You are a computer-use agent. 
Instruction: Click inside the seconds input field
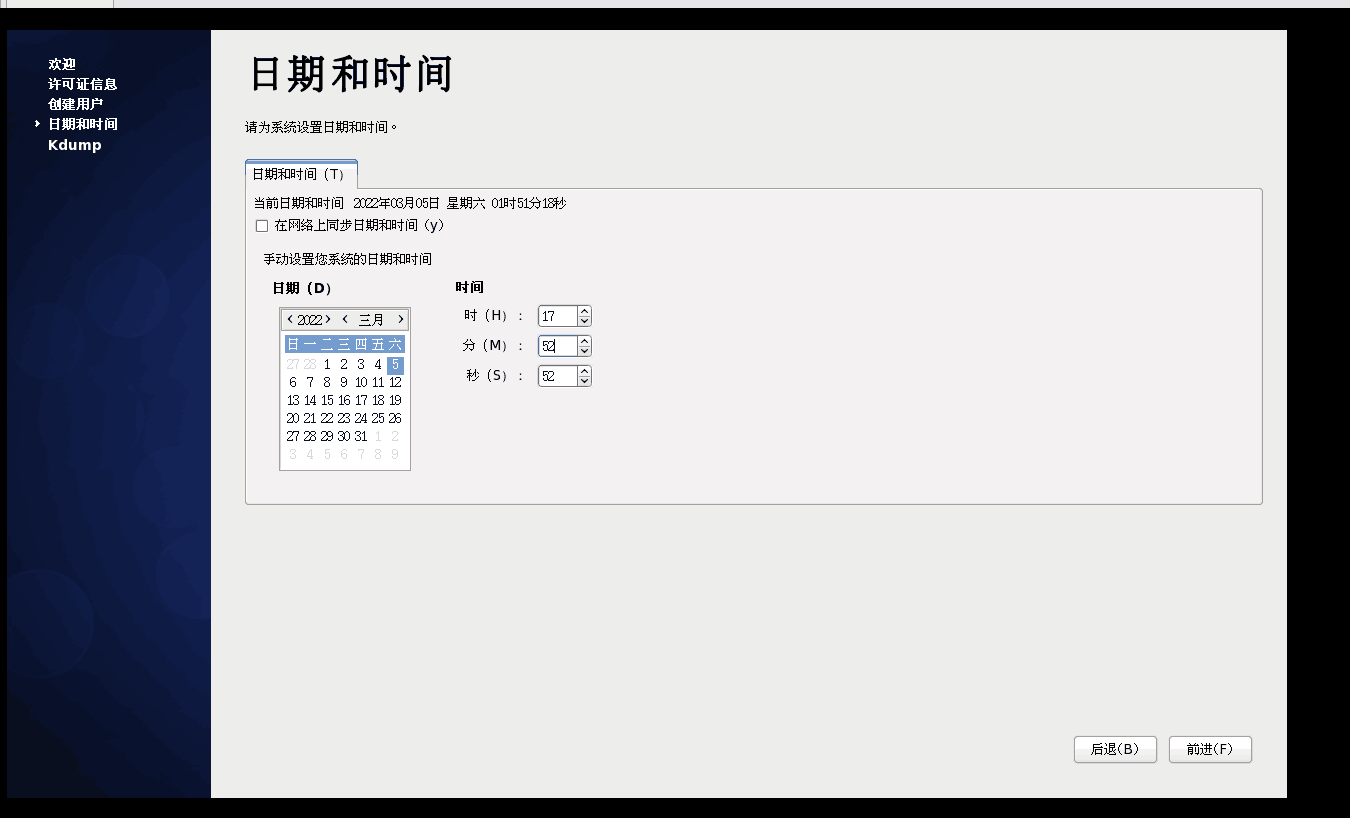(558, 376)
